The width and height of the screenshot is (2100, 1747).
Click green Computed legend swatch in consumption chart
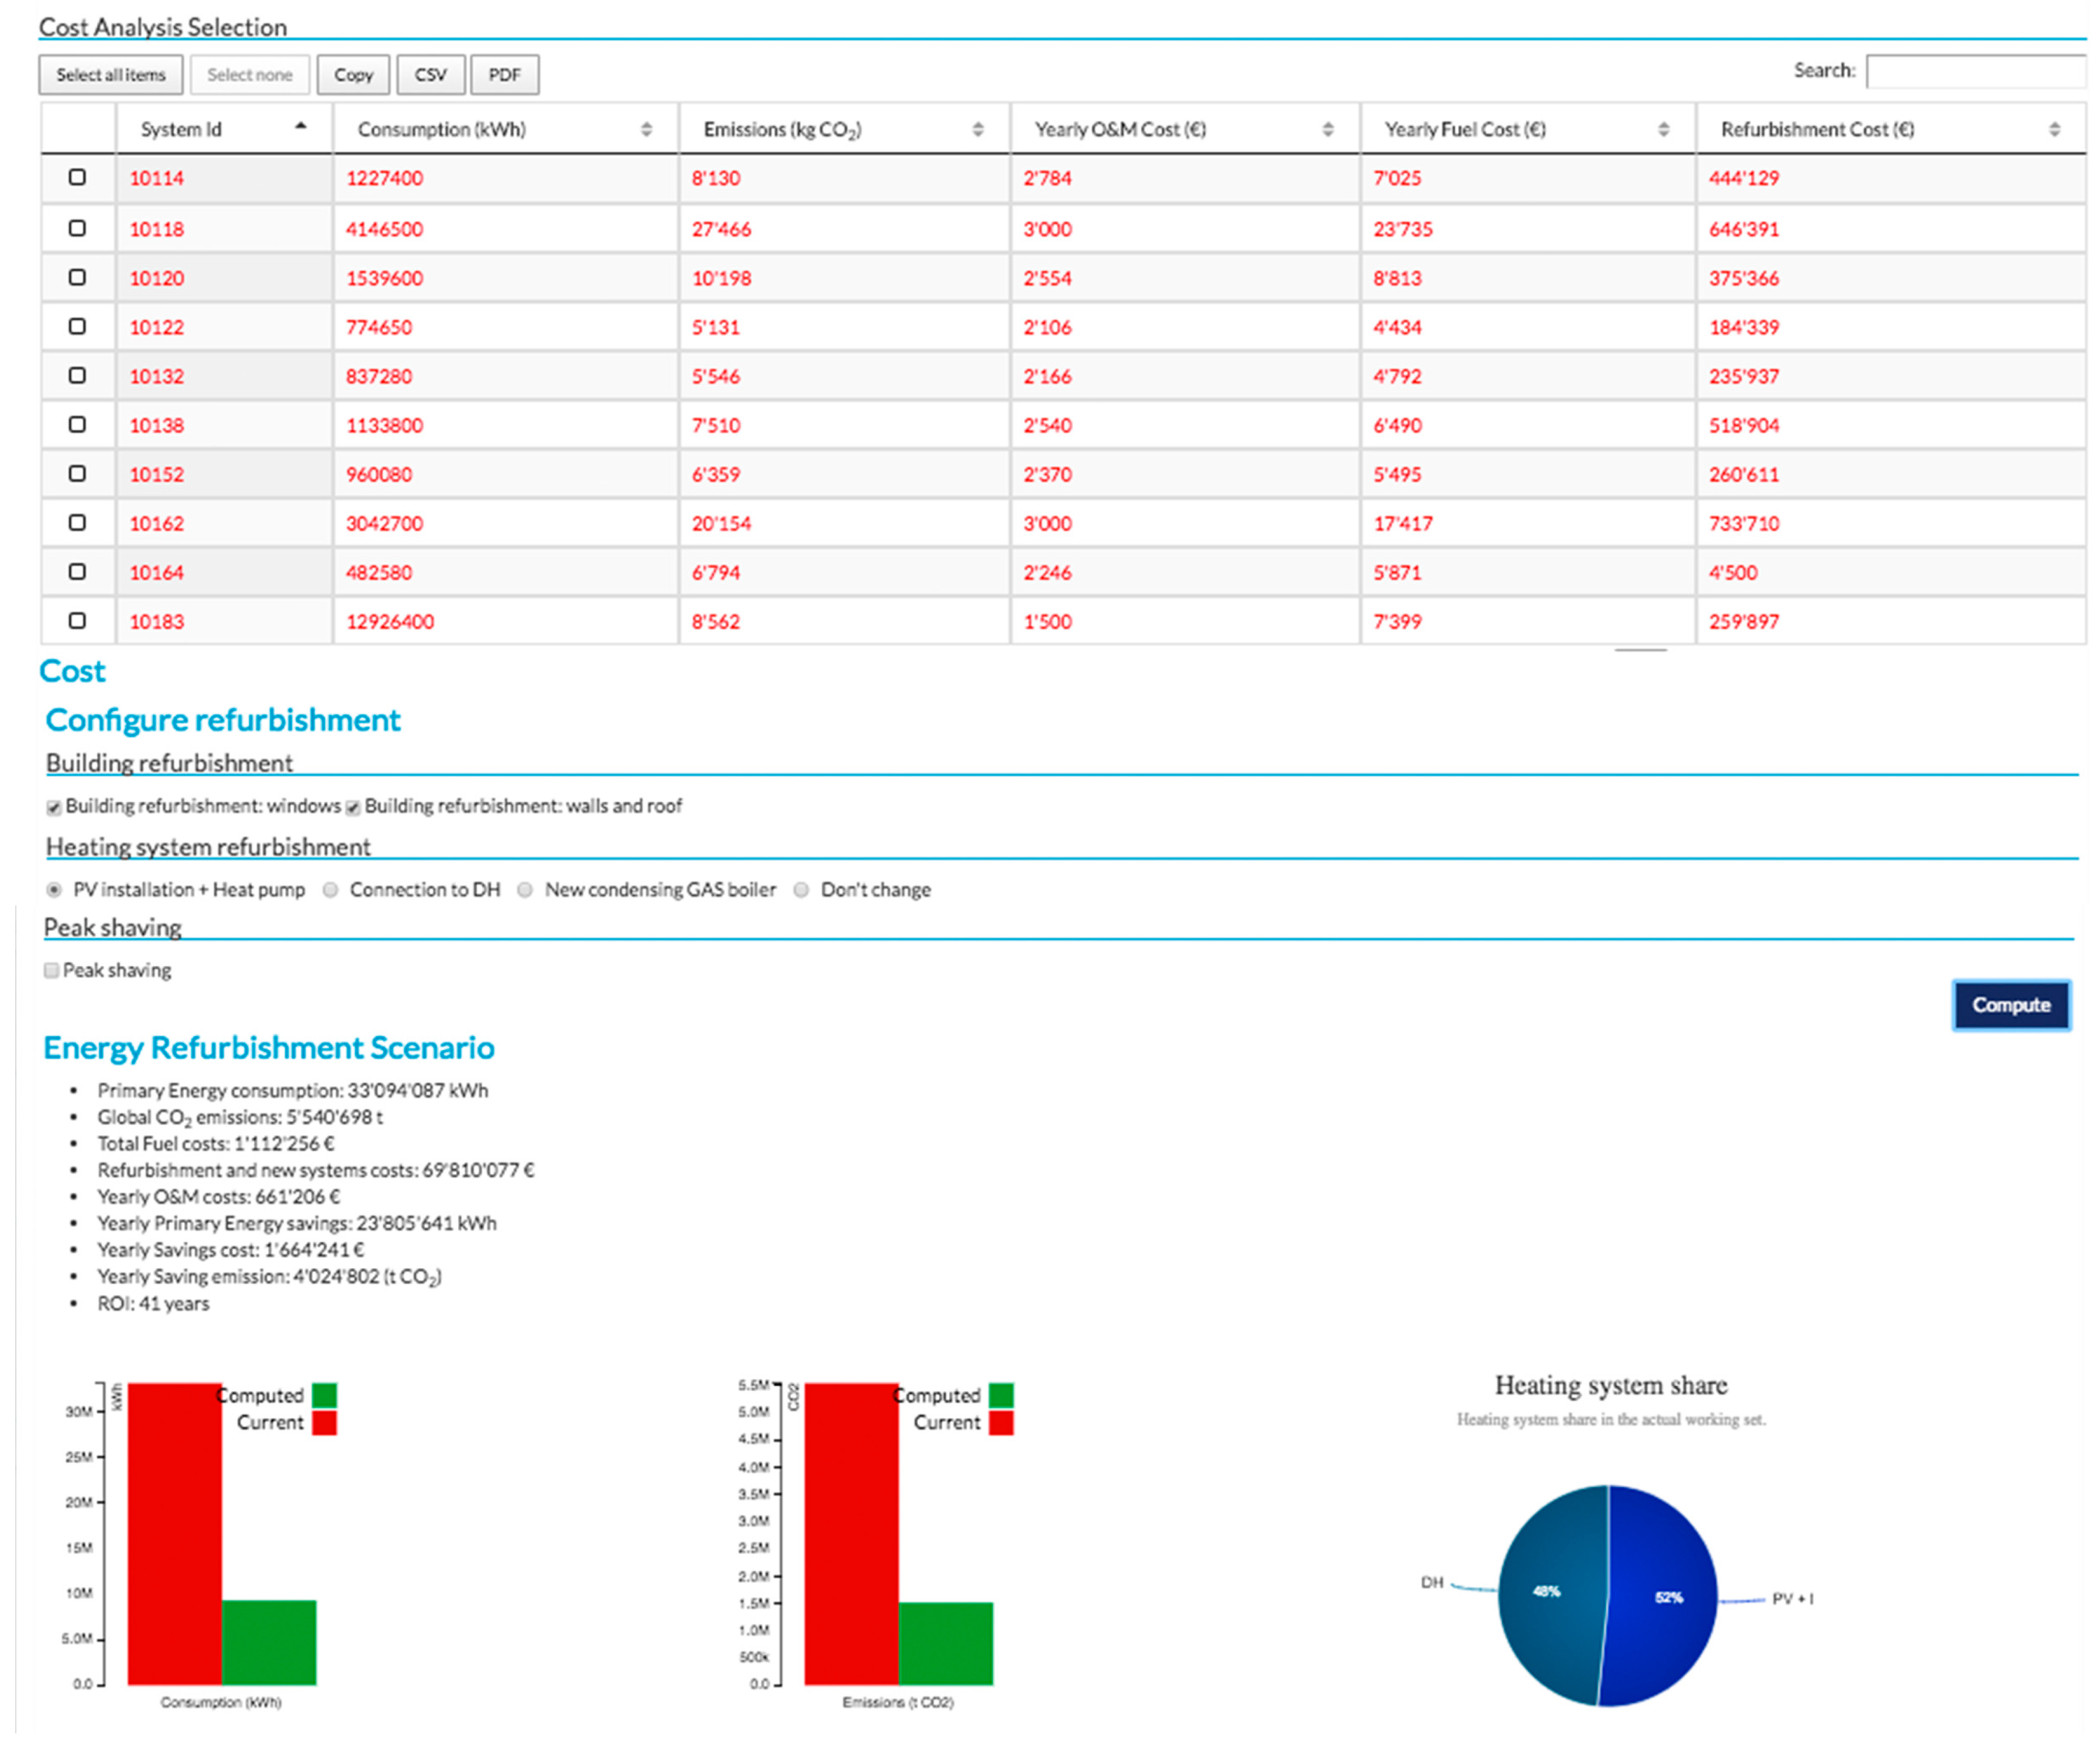coord(324,1395)
